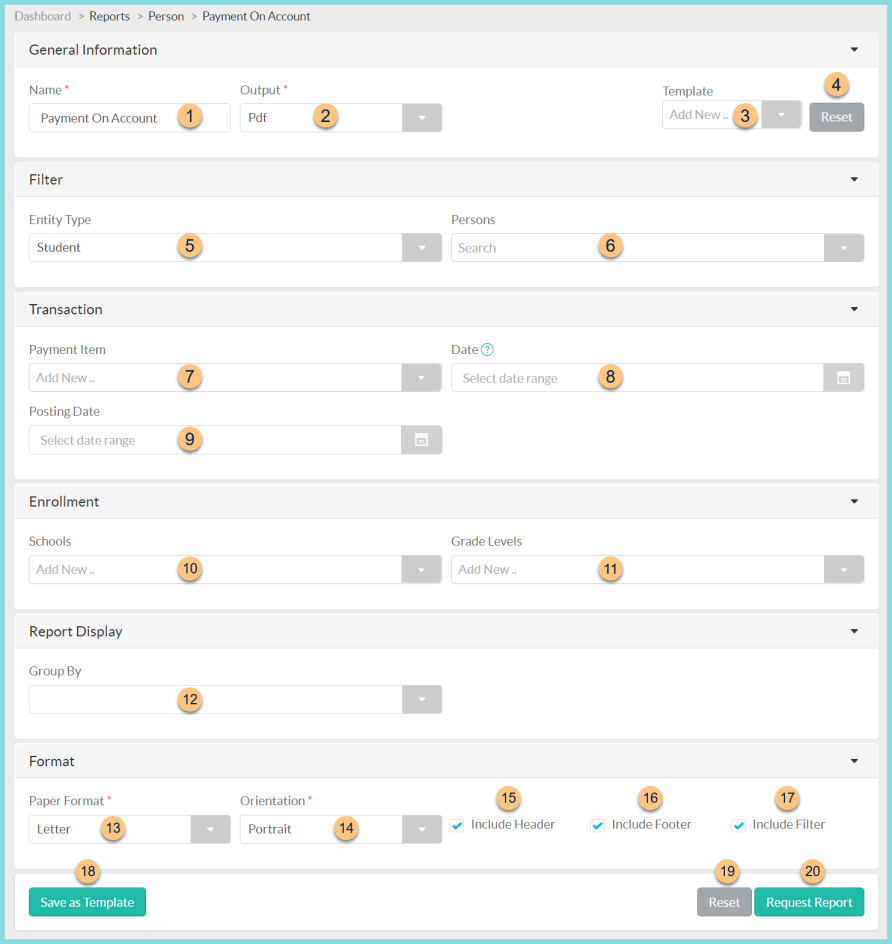Open Reports from the breadcrumb trail

point(109,16)
